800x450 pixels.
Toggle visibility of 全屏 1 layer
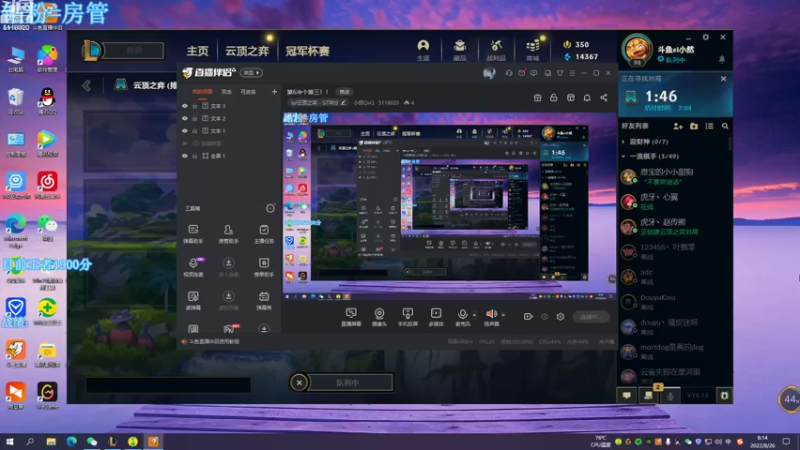185,156
